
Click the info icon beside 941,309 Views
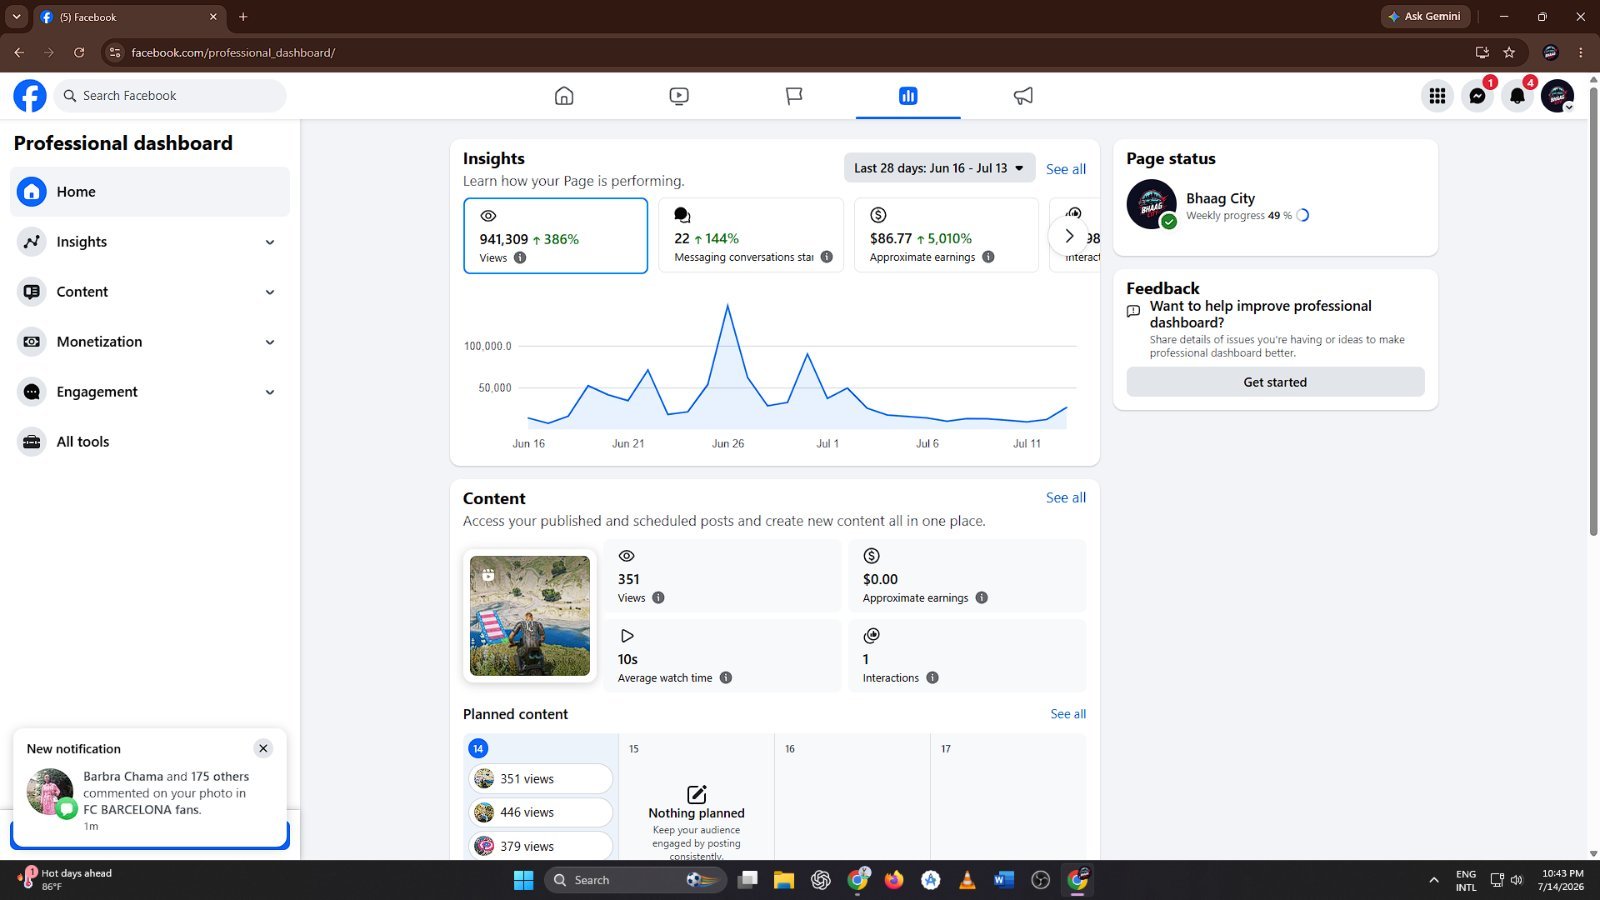pos(520,258)
